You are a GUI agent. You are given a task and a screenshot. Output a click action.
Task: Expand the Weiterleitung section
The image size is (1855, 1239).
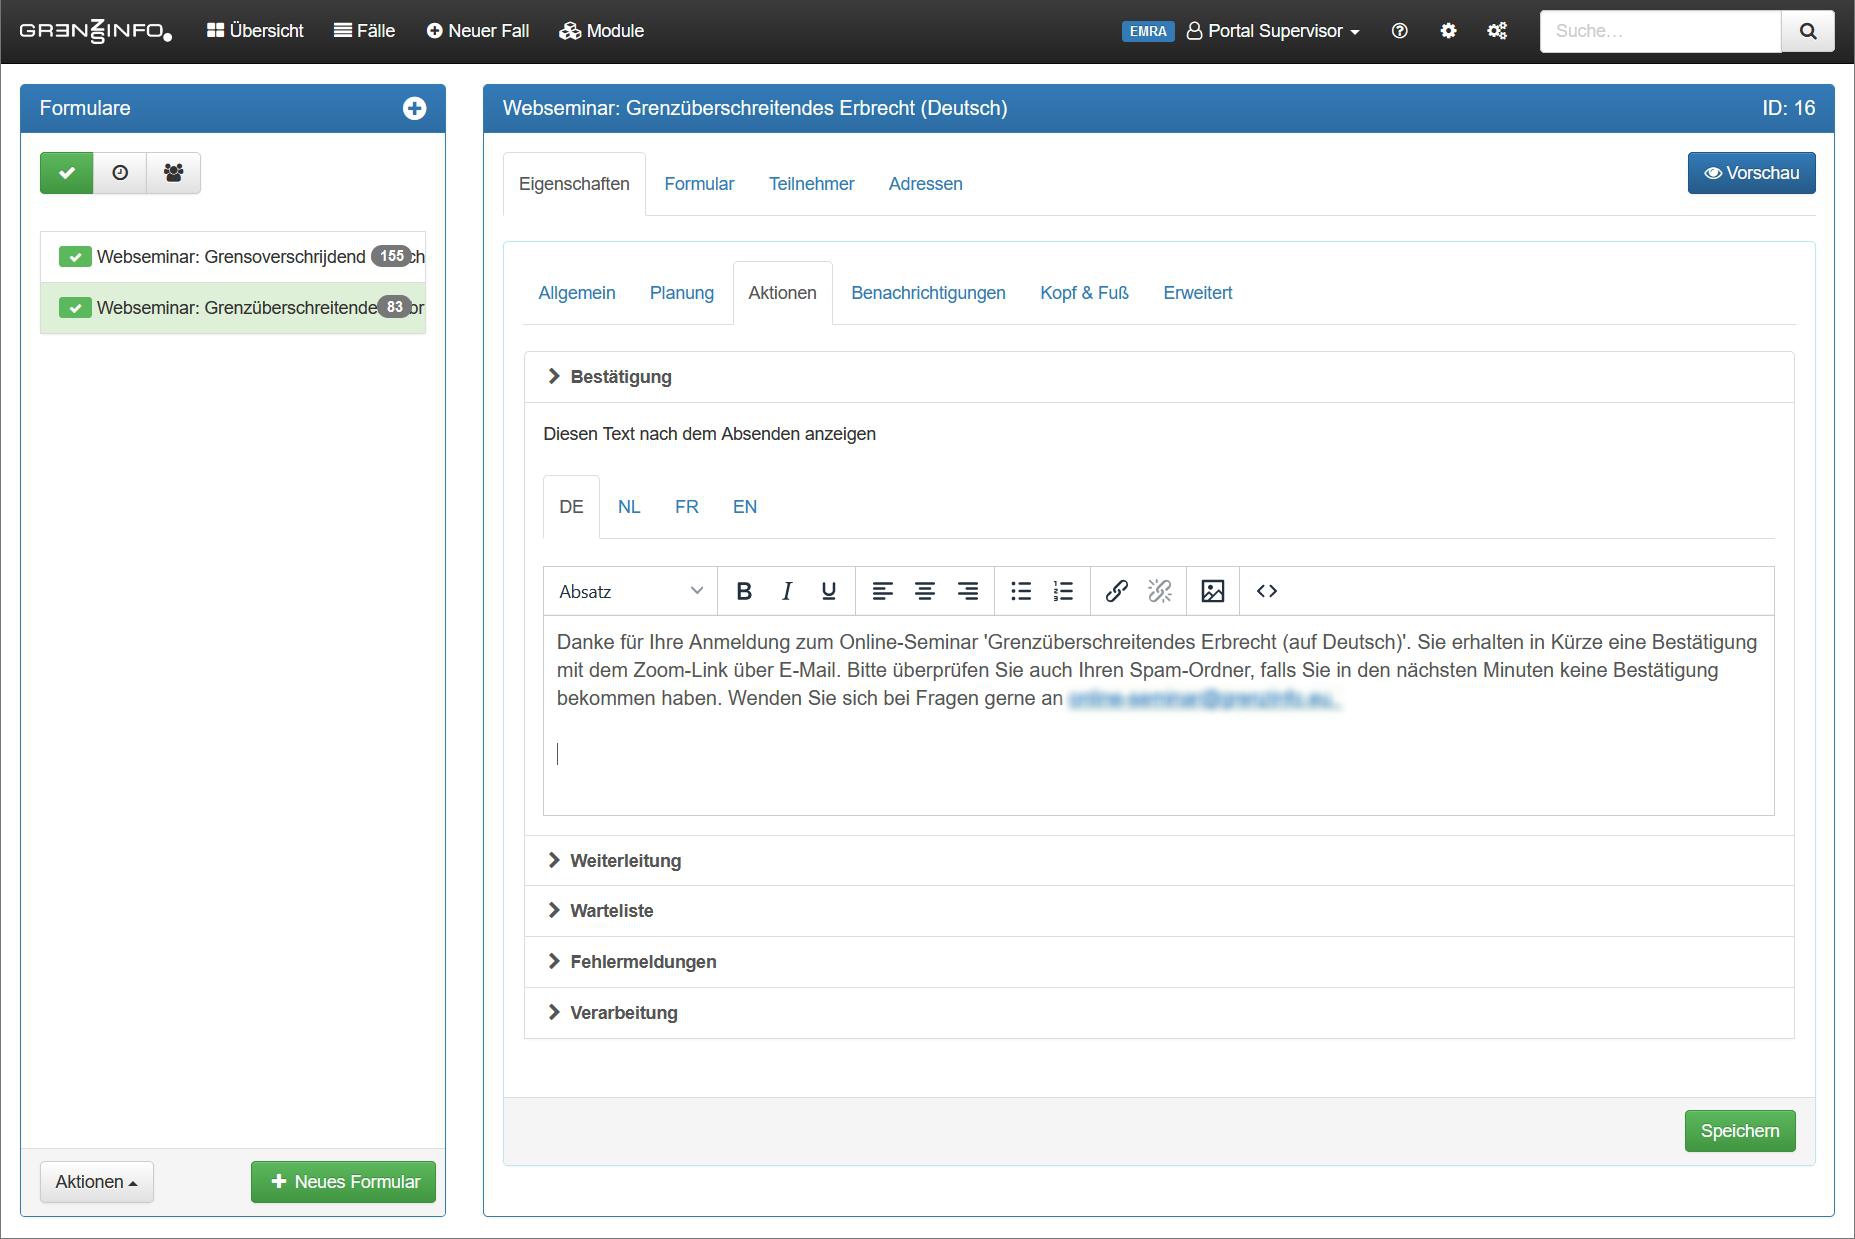coord(625,861)
